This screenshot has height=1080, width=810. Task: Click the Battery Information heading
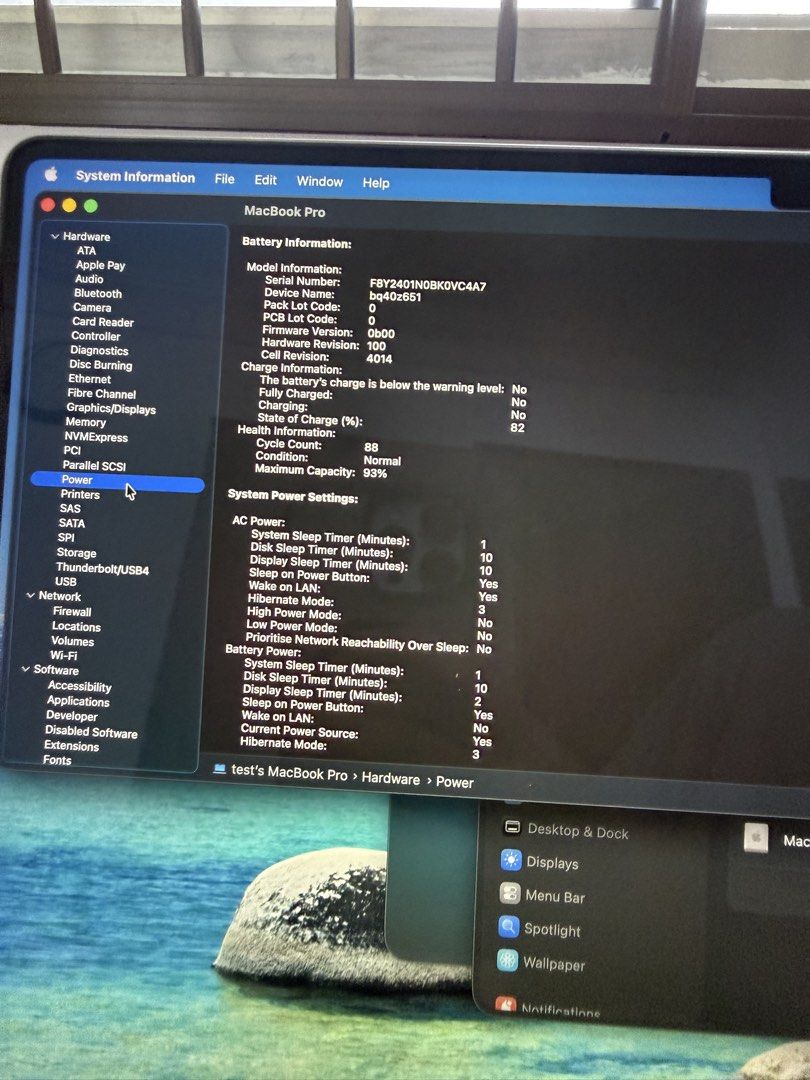[296, 243]
